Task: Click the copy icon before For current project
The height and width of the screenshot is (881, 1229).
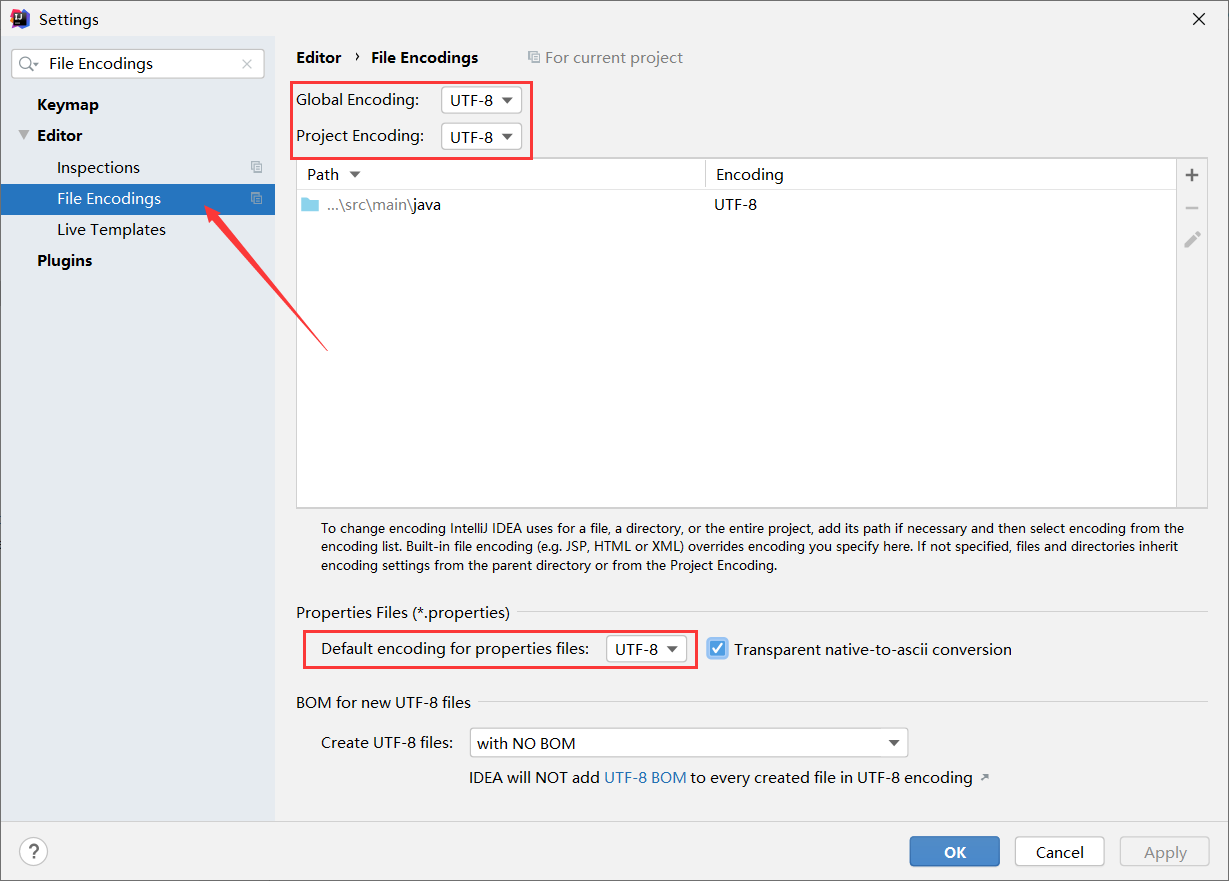Action: tap(534, 58)
